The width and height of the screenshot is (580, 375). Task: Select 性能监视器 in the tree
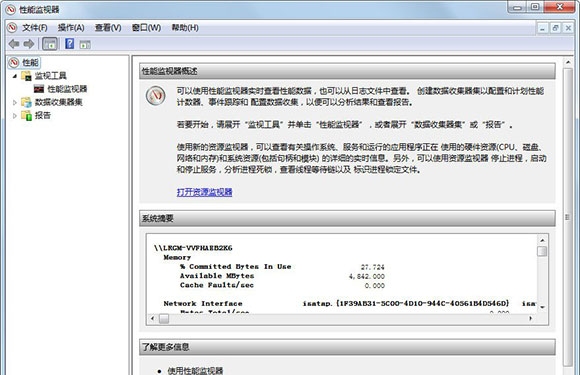[67, 89]
